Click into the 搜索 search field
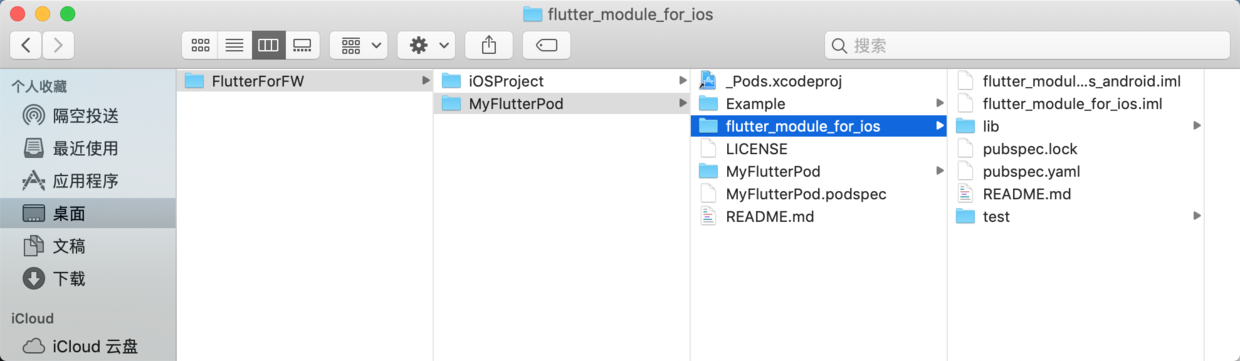 [x=1027, y=45]
